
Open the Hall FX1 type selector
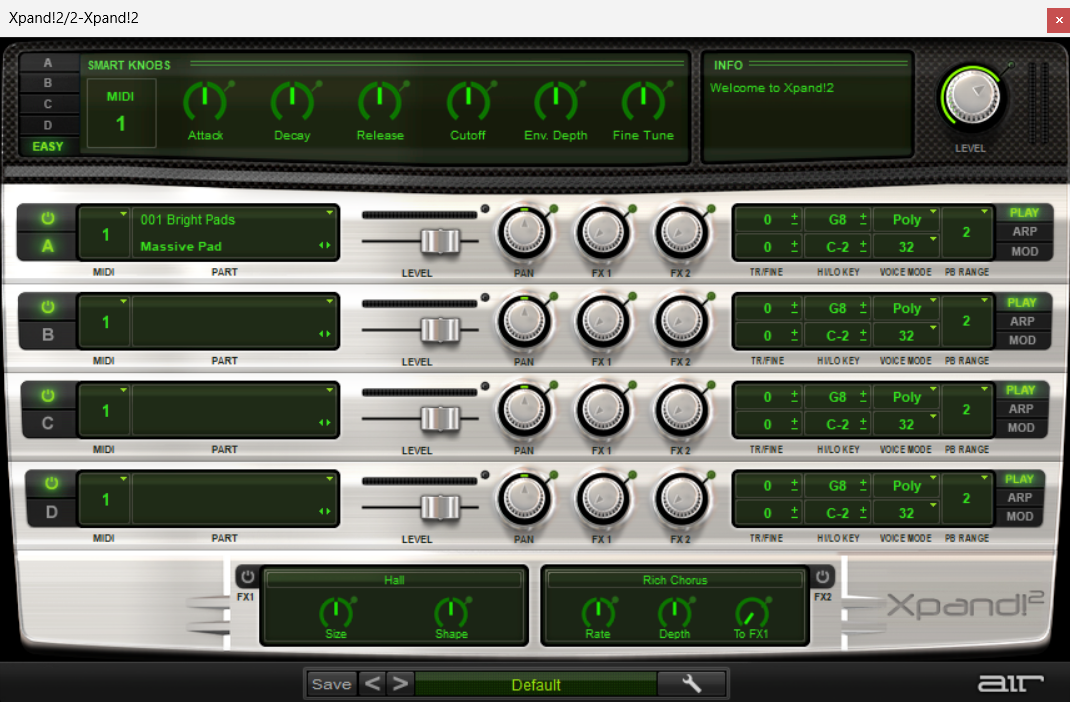(x=394, y=580)
